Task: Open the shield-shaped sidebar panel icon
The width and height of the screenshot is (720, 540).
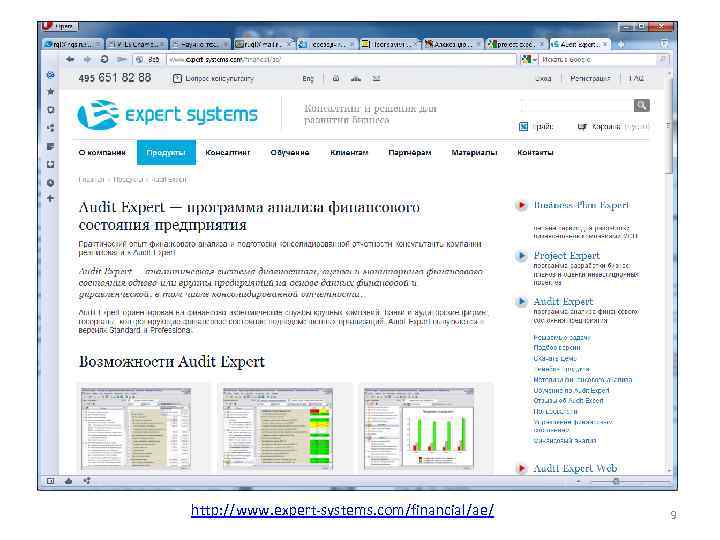Action: (51, 110)
